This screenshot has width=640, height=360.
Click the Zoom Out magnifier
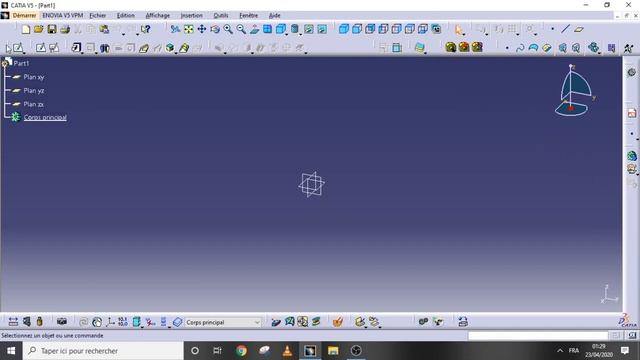click(x=241, y=29)
